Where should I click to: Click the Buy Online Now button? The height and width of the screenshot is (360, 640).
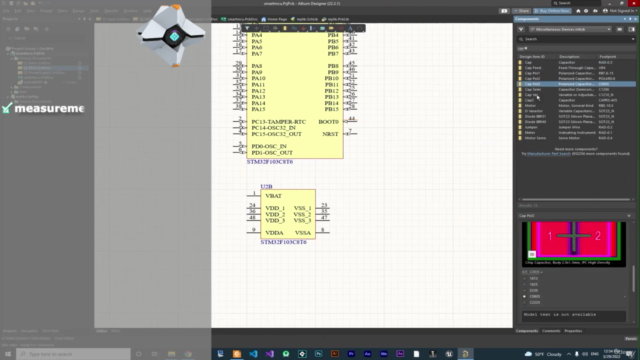tap(552, 11)
